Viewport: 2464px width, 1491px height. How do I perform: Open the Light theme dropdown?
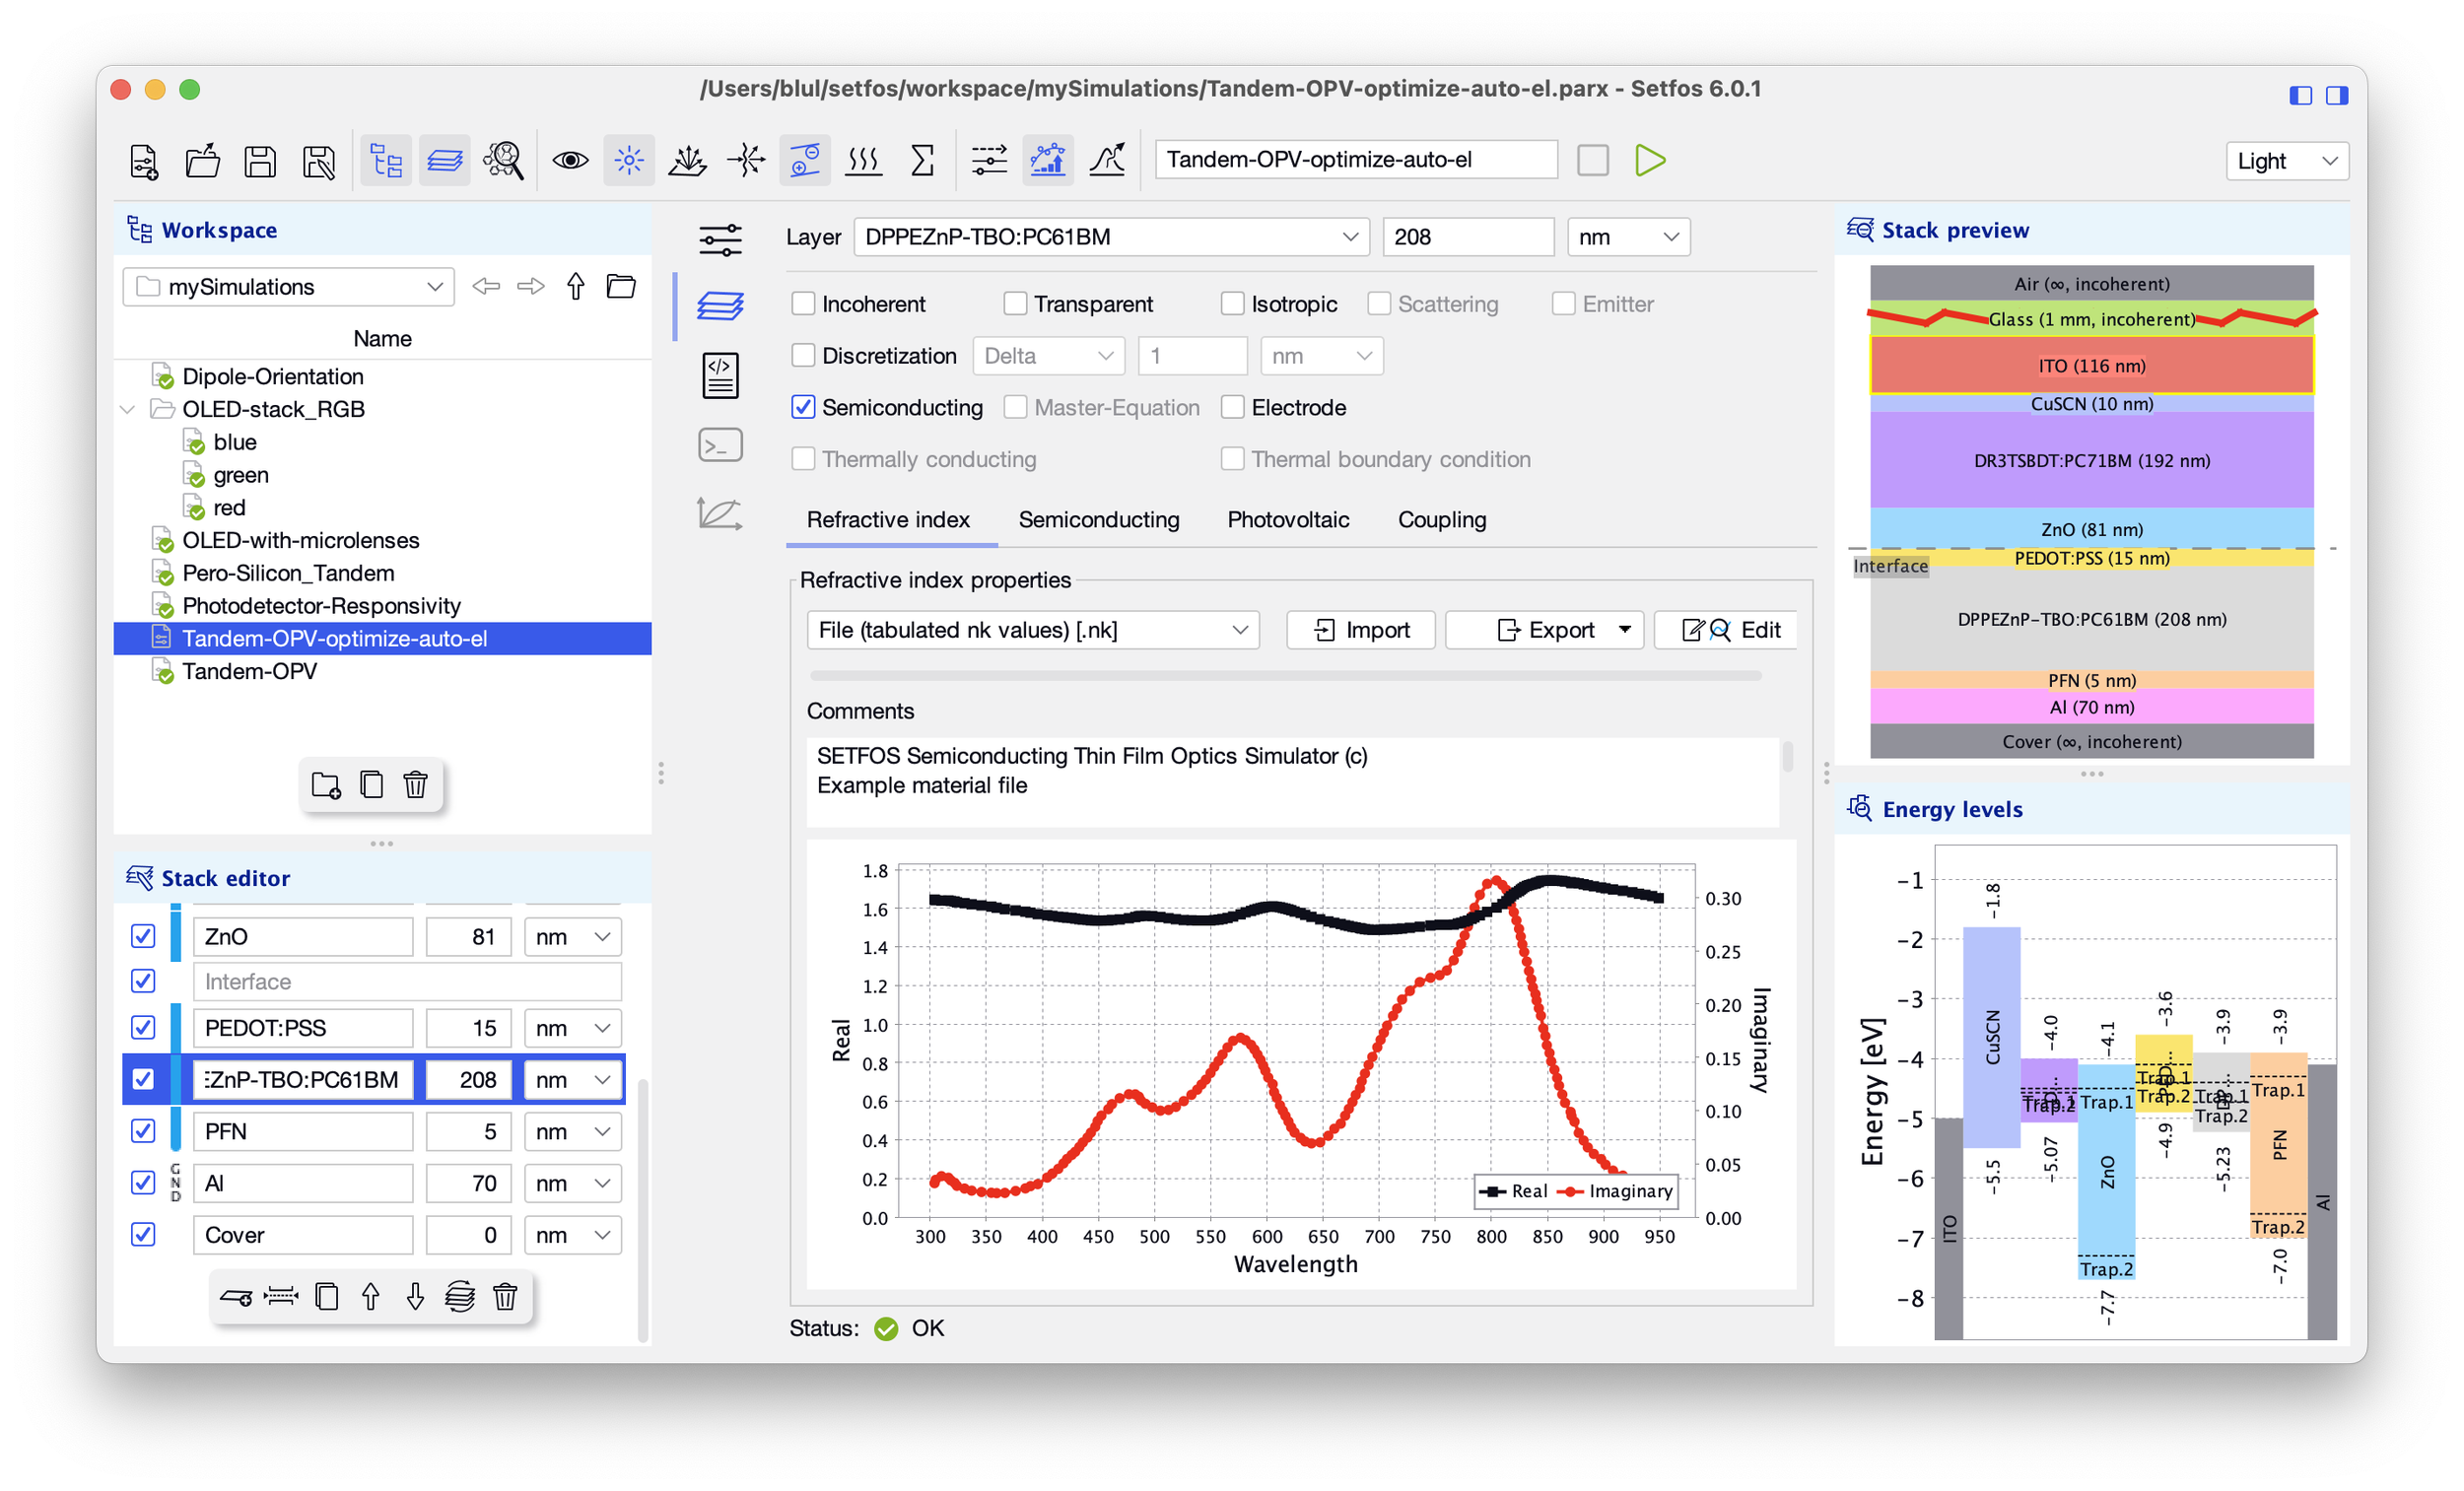click(x=2286, y=161)
